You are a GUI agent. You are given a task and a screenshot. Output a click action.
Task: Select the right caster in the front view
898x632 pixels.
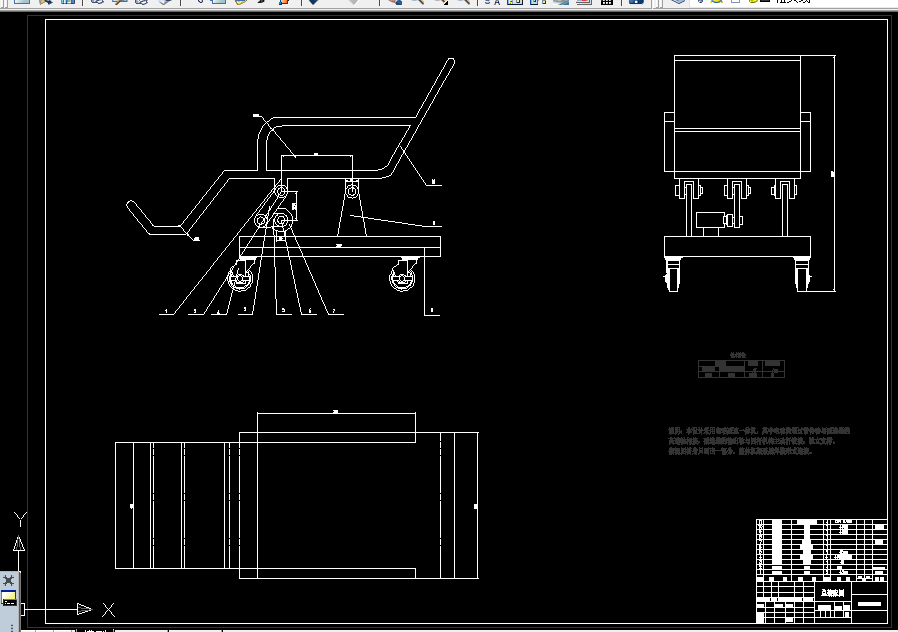(802, 275)
